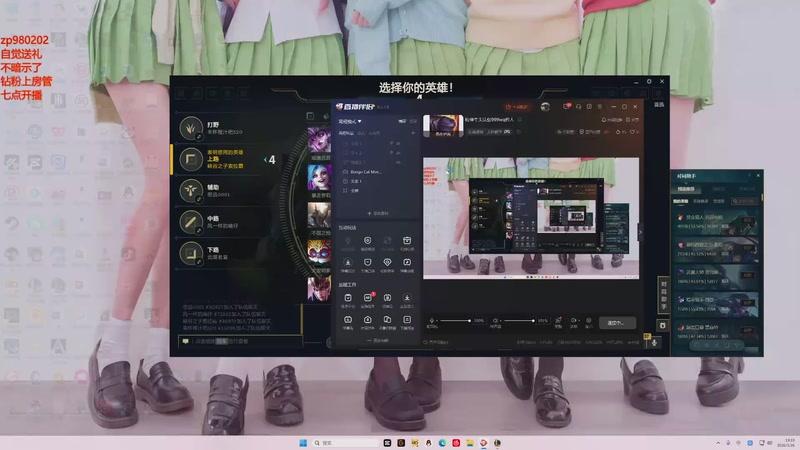The width and height of the screenshot is (800, 450).
Task: Collapse the tools list via link below grid
Action: (x=378, y=340)
